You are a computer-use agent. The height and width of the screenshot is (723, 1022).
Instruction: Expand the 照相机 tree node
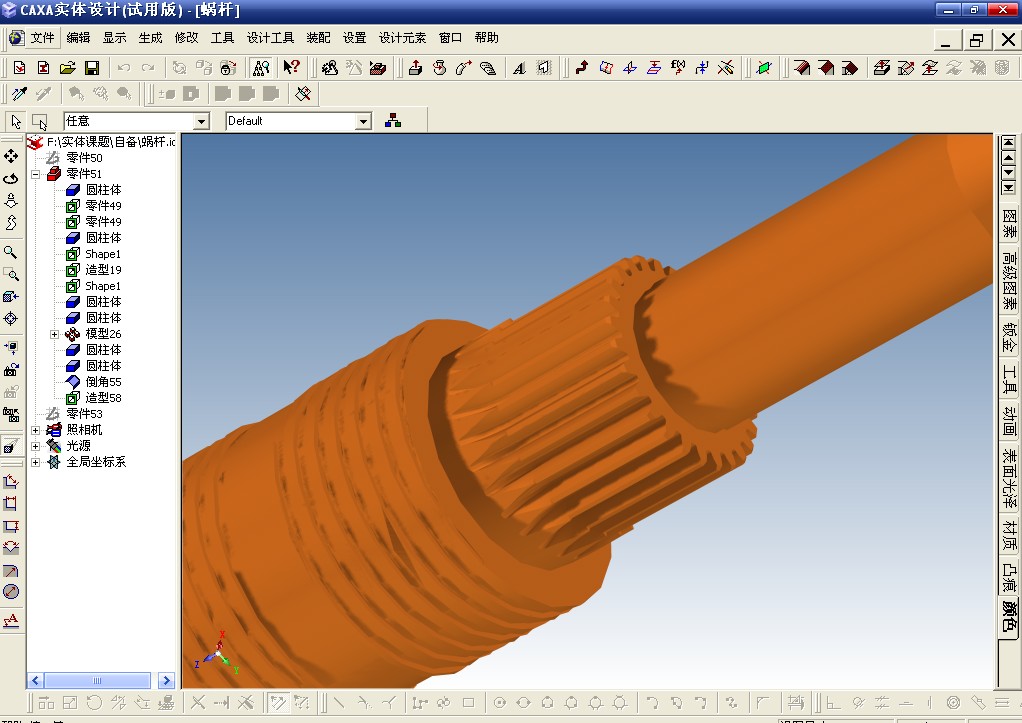(x=36, y=430)
